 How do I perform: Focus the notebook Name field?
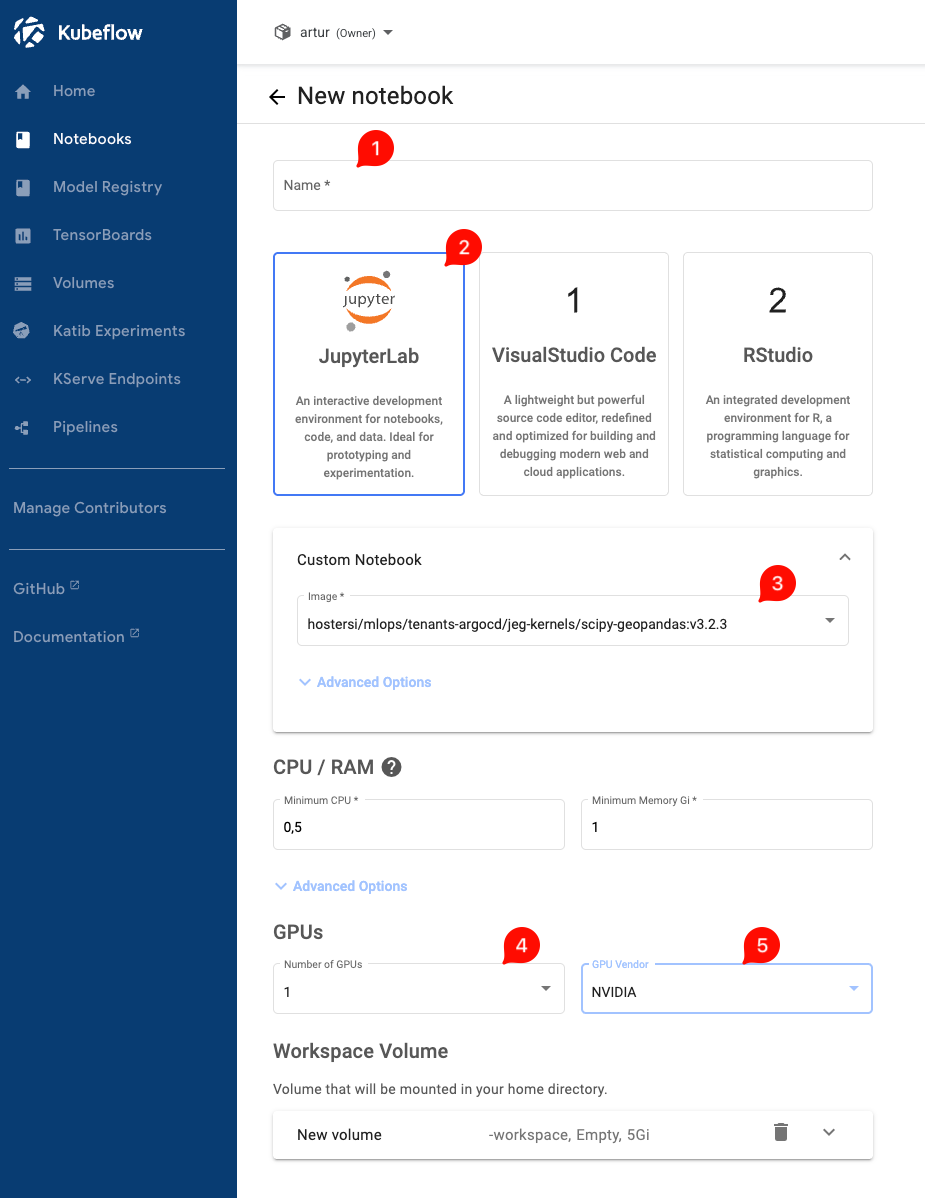(573, 186)
